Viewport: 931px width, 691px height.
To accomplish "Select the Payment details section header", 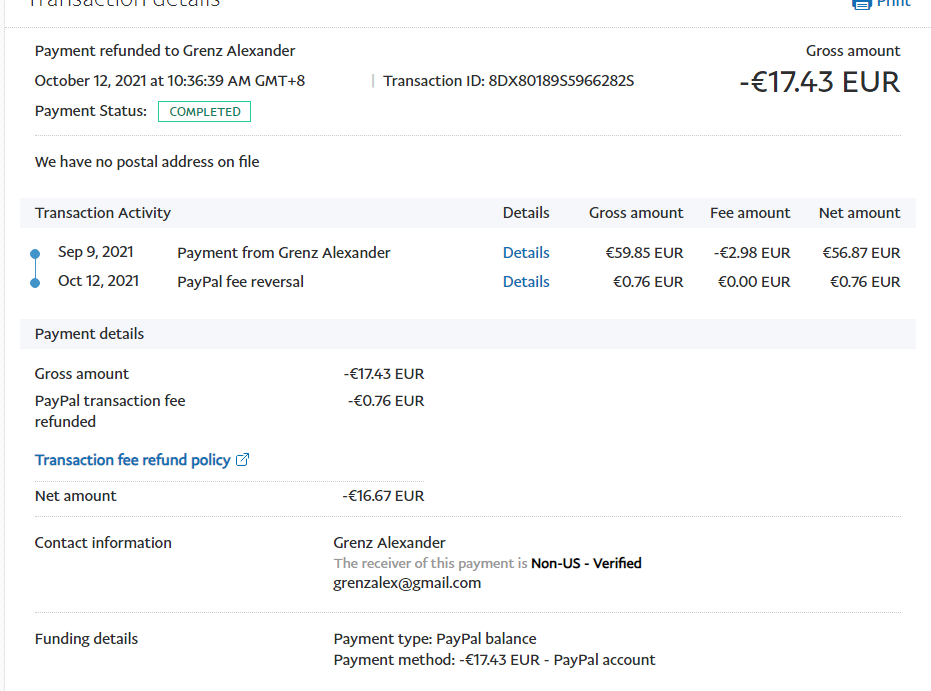I will pos(89,334).
